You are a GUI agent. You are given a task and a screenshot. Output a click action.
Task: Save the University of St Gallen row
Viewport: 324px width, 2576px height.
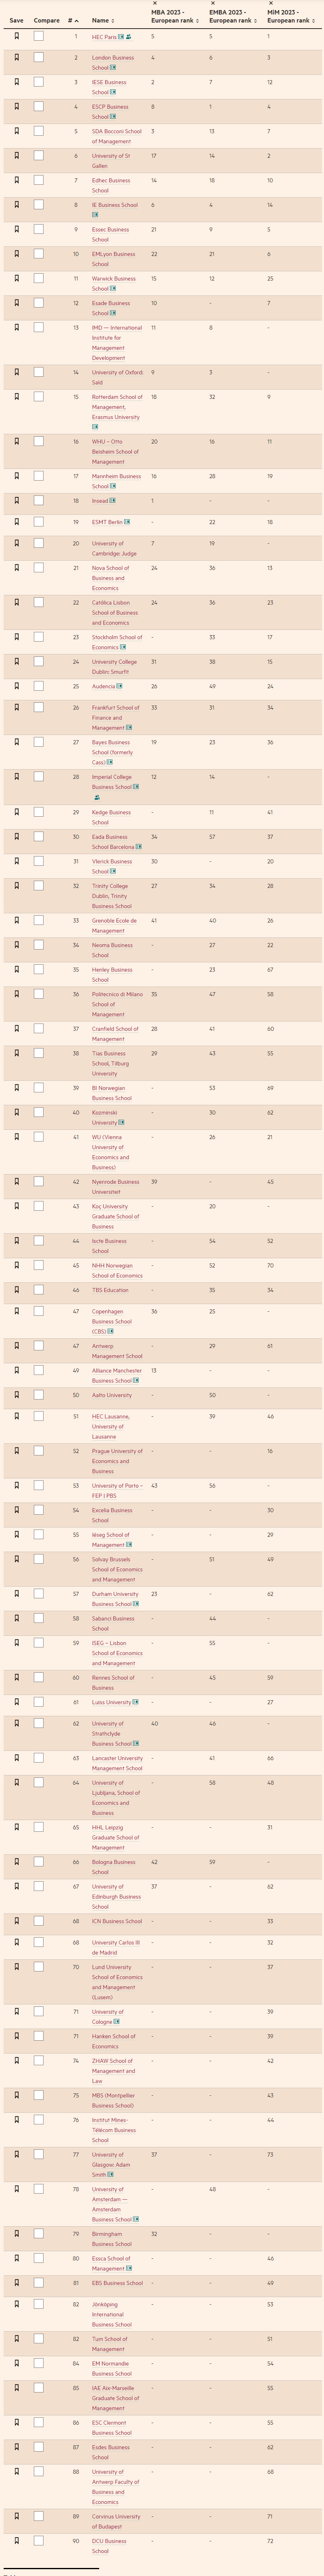pyautogui.click(x=16, y=156)
